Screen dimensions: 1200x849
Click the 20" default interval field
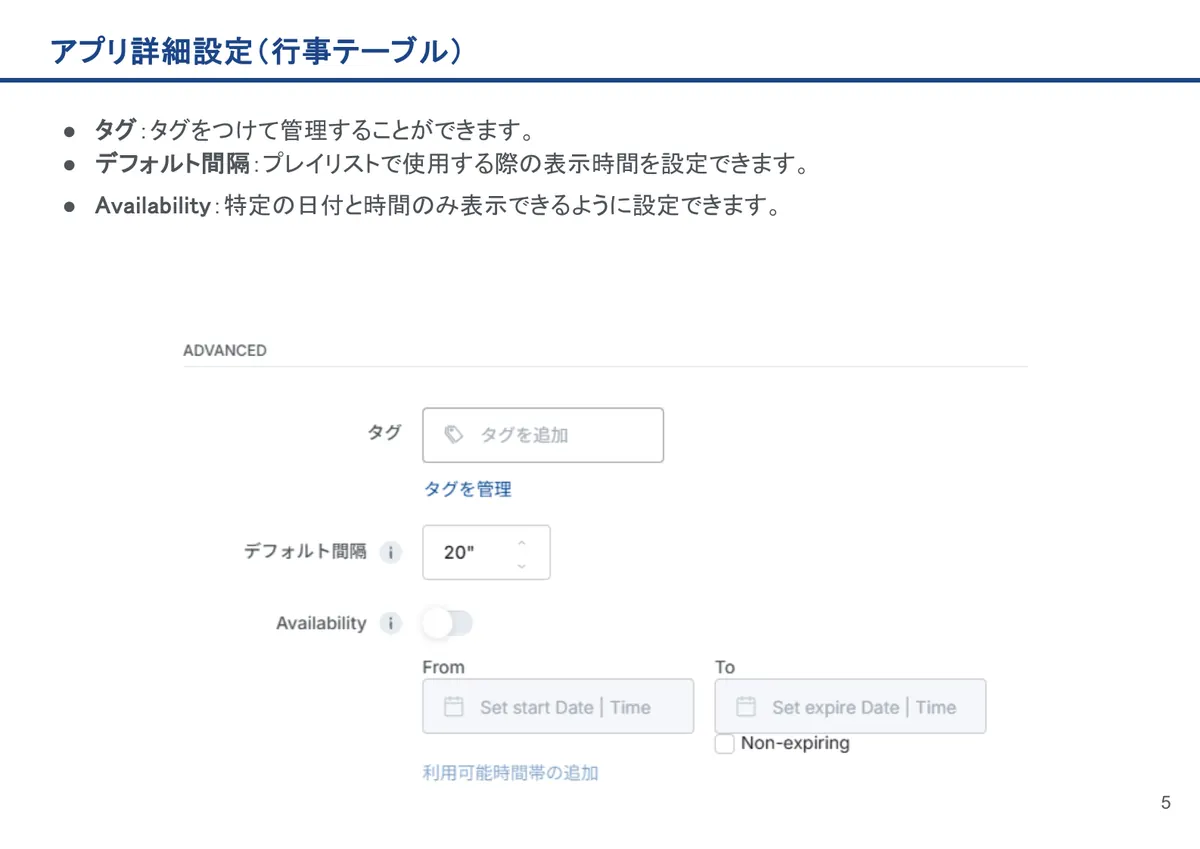click(486, 552)
